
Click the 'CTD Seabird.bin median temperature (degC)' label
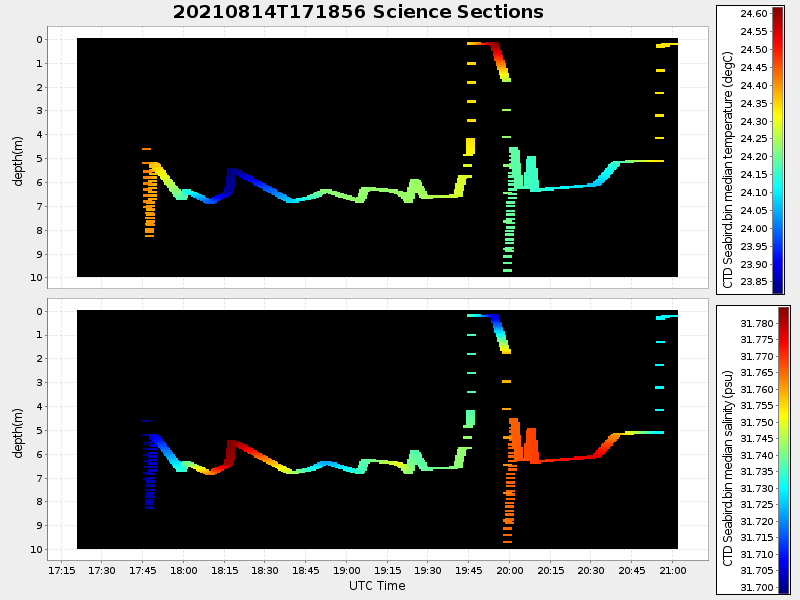click(728, 169)
